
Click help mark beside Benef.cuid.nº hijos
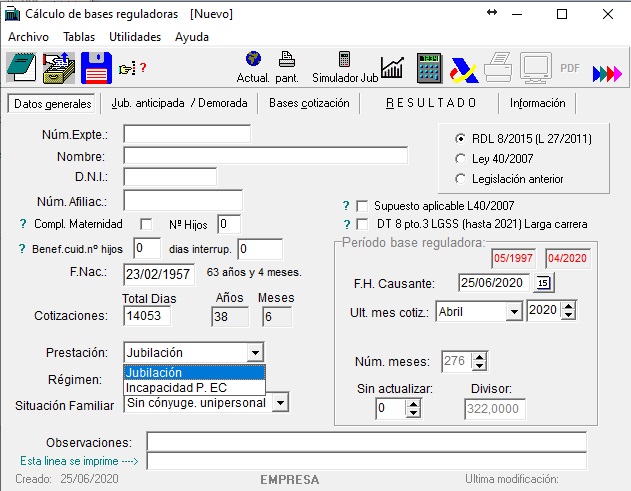pyautogui.click(x=22, y=249)
